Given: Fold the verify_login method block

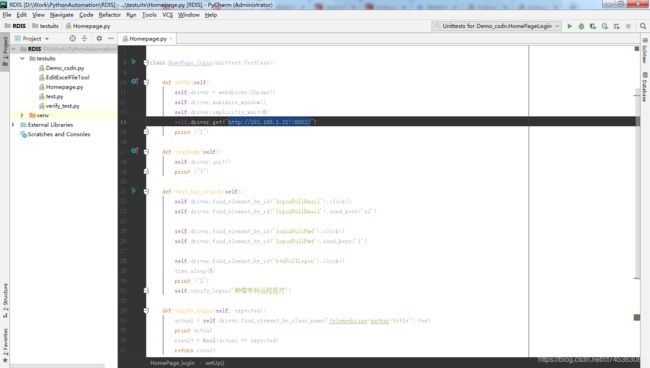Looking at the screenshot, I should pyautogui.click(x=146, y=310).
